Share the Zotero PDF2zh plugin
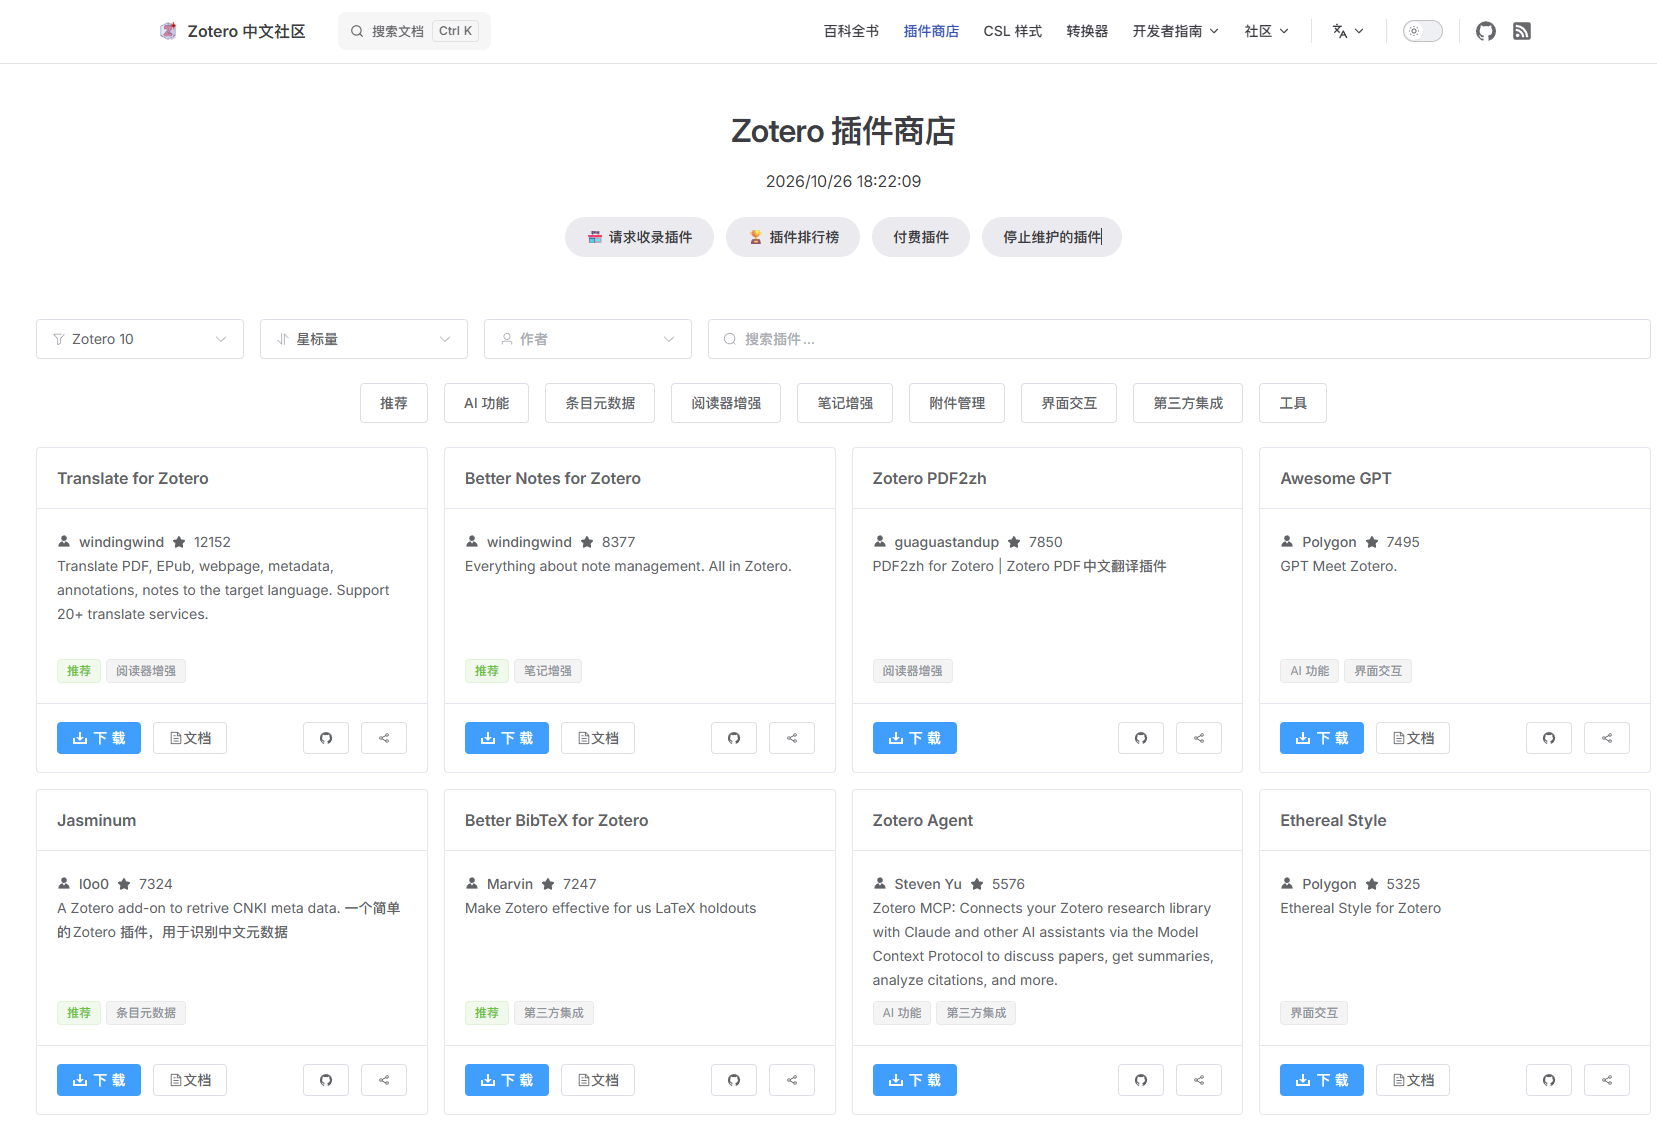 pos(1199,738)
